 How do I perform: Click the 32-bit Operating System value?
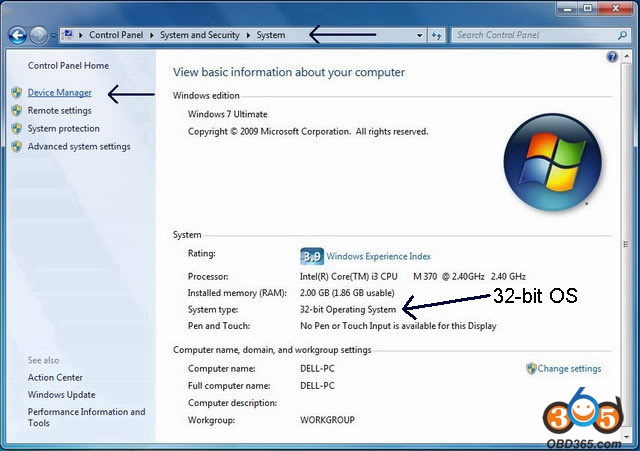[x=348, y=310]
